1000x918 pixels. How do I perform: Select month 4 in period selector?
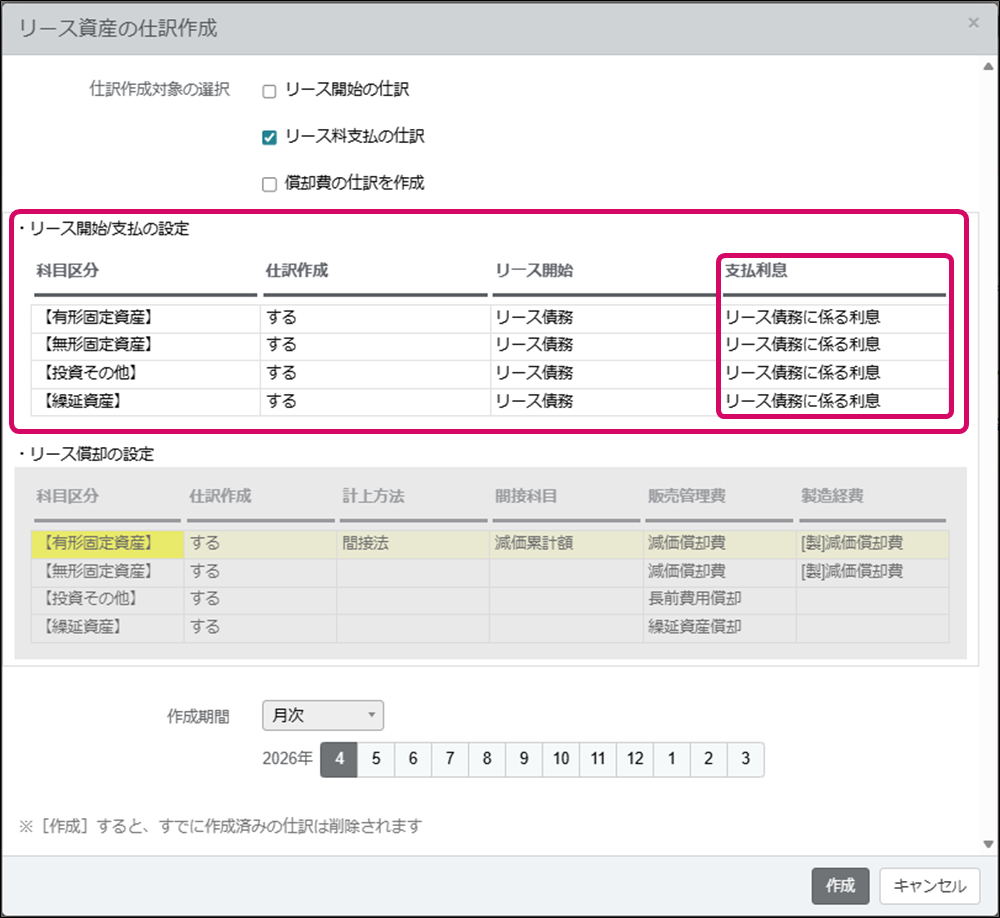click(339, 759)
